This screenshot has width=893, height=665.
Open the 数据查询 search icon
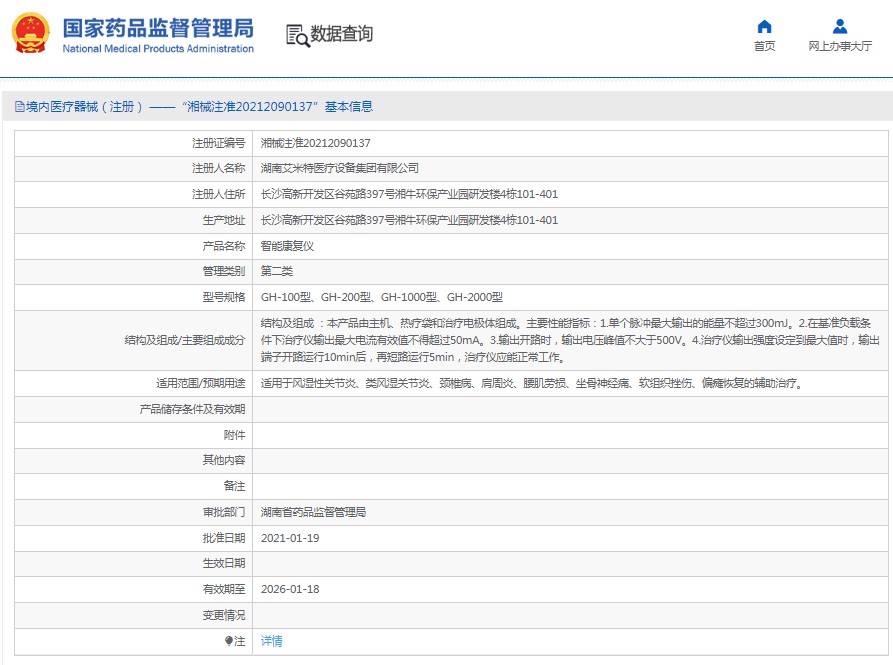(298, 36)
